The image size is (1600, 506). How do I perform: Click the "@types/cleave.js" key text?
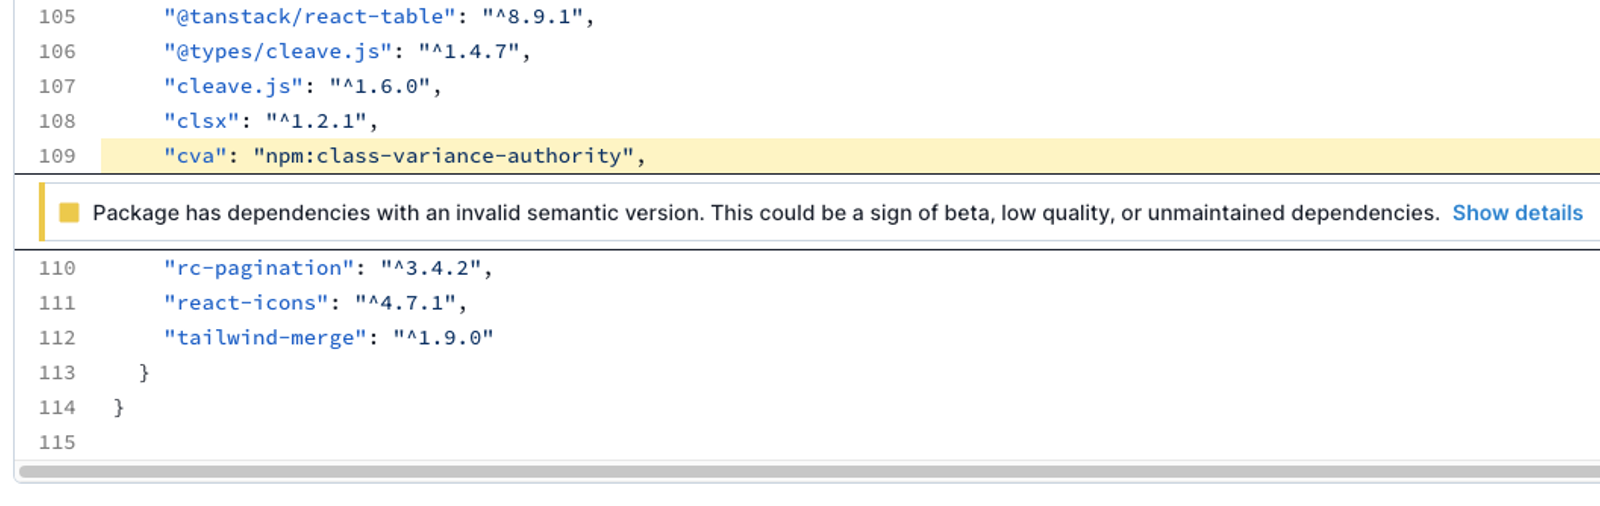tap(278, 52)
